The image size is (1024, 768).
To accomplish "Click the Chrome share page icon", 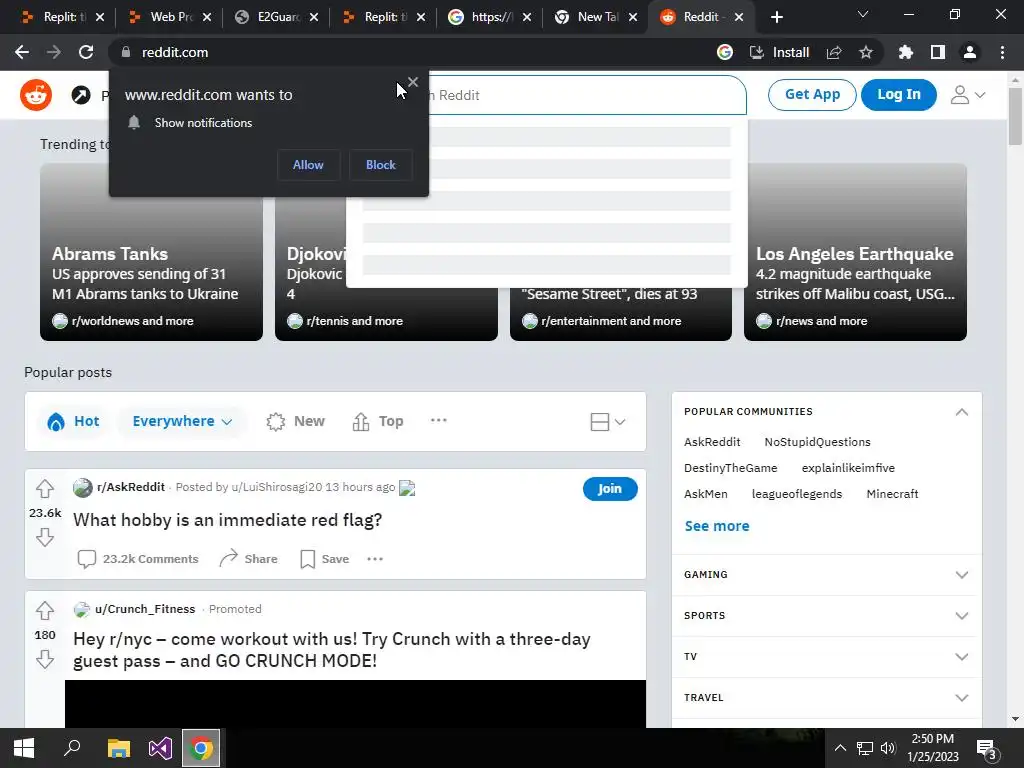I will (834, 52).
